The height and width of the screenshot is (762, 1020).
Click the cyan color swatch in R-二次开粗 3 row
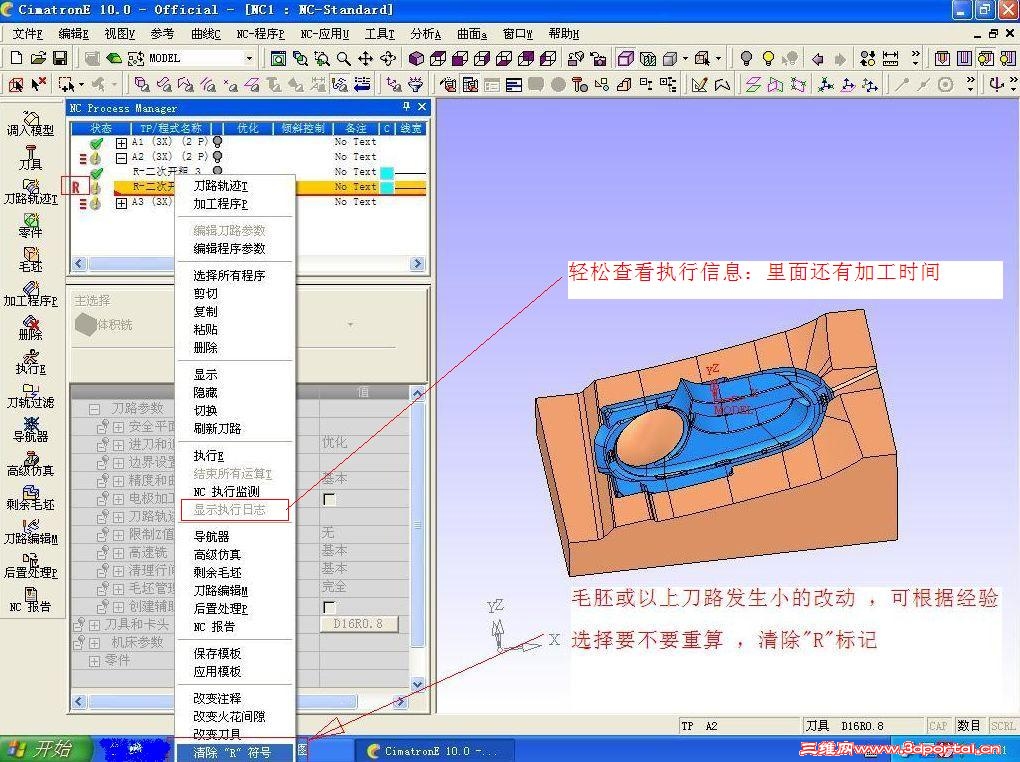[x=387, y=172]
